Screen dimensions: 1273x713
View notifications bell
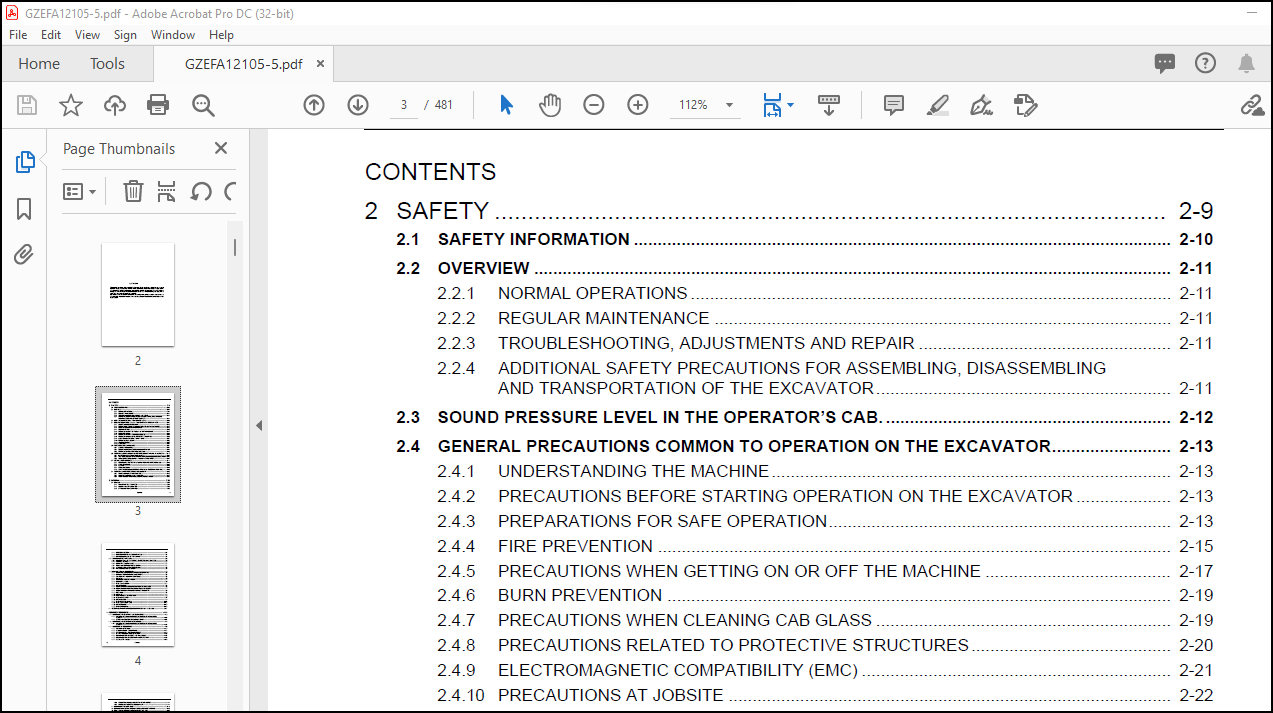click(1246, 63)
